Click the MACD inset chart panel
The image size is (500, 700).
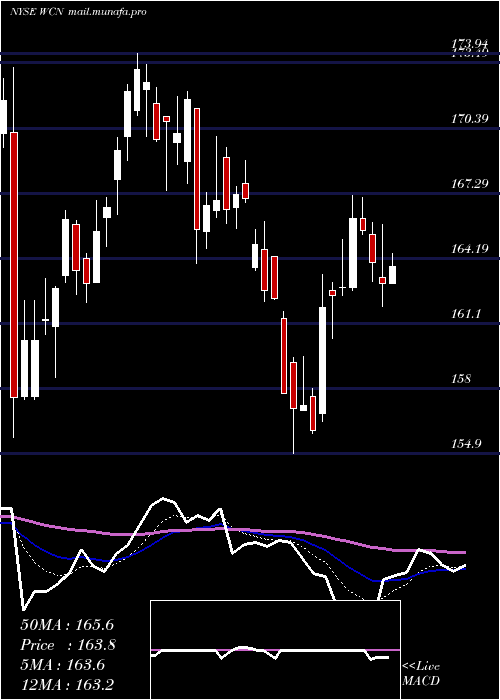pos(275,650)
